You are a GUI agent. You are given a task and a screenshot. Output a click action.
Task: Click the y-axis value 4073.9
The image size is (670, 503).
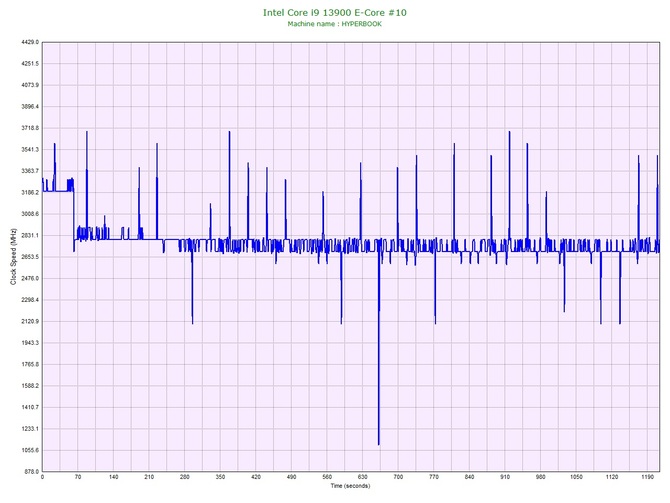pos(30,85)
